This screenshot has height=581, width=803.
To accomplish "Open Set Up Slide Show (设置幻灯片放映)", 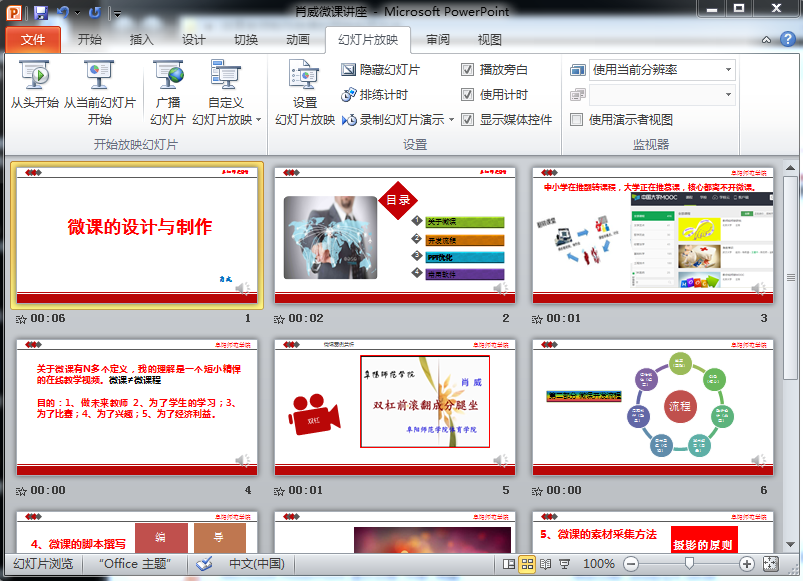I will click(x=305, y=92).
